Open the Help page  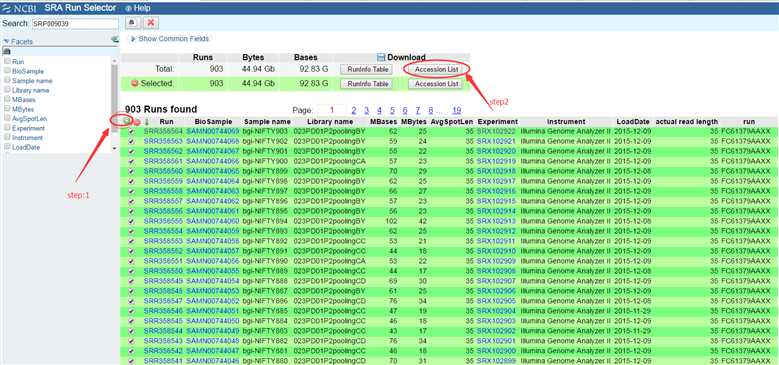click(x=138, y=8)
